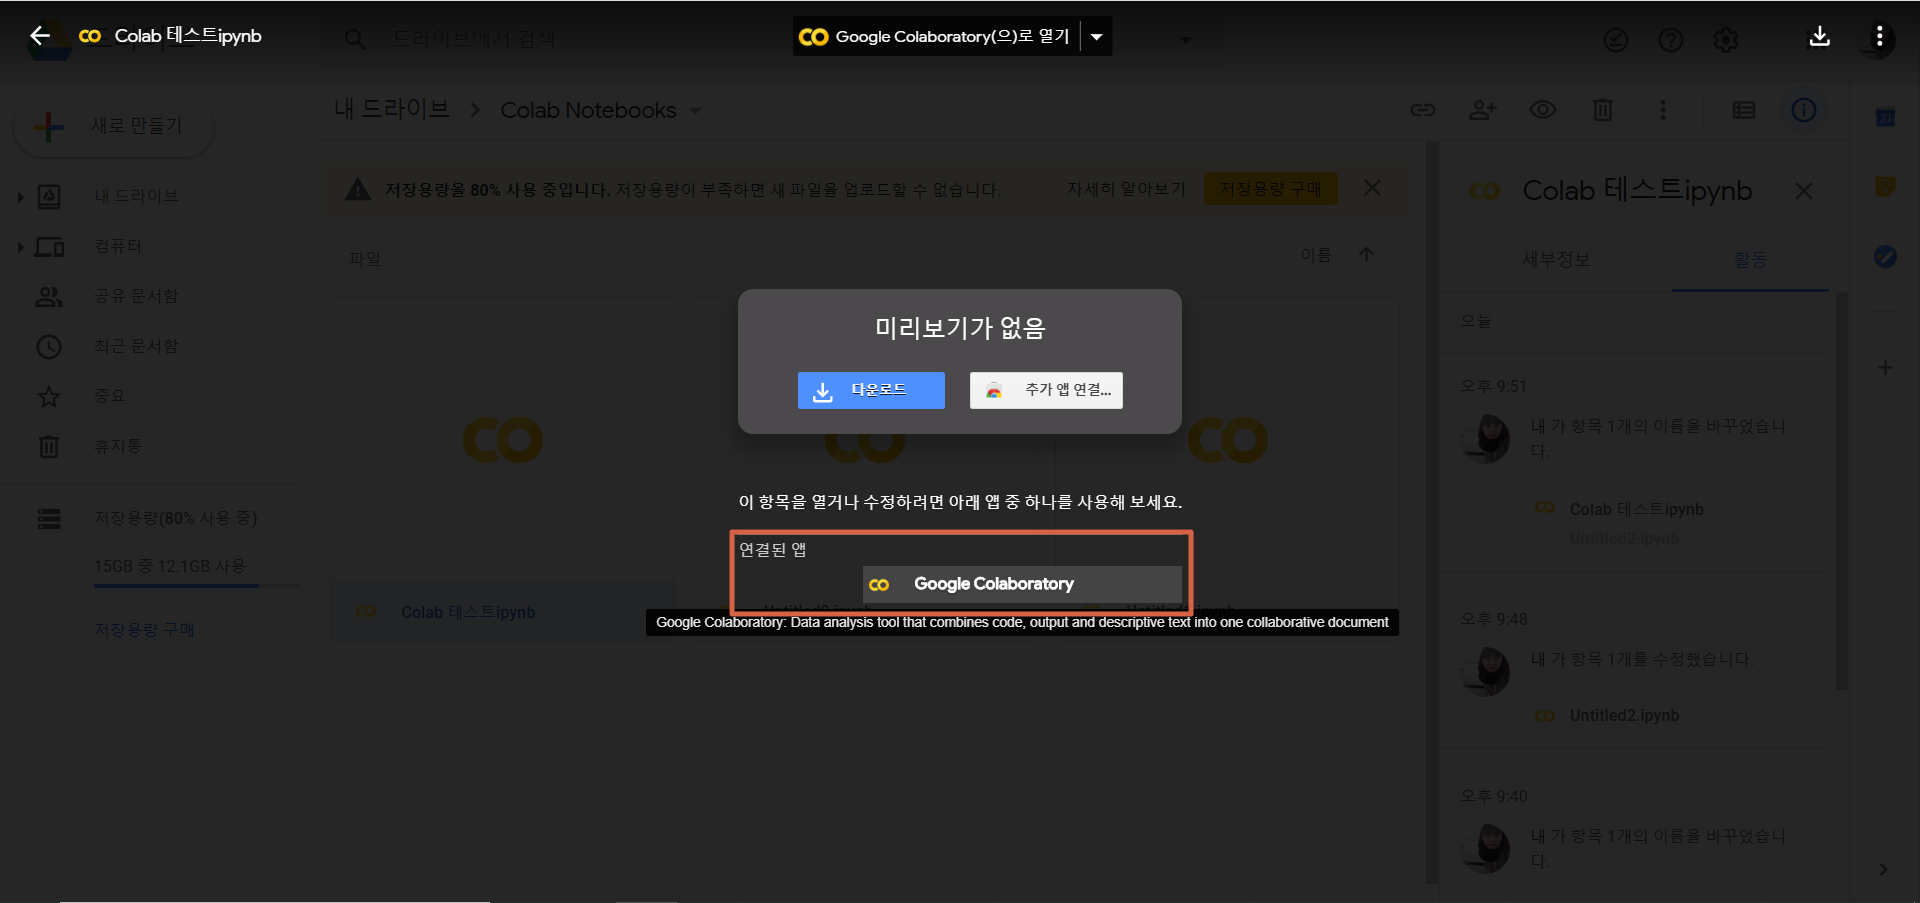Click the share add-person icon
Viewport: 1920px width, 903px height.
[1483, 110]
